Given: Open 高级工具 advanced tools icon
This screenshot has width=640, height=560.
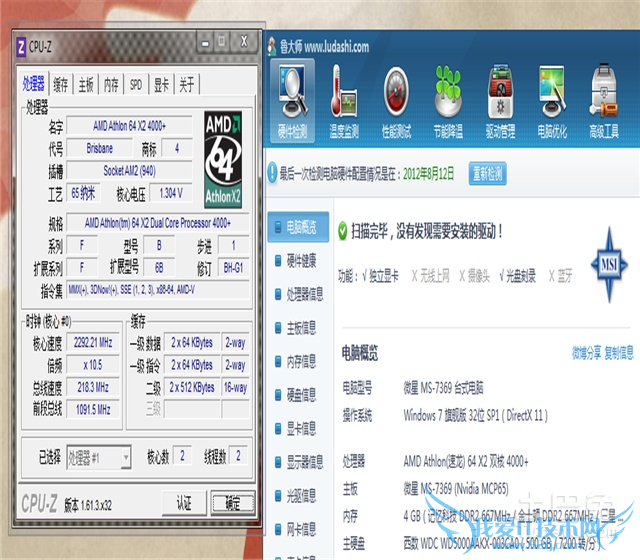Looking at the screenshot, I should (x=604, y=101).
